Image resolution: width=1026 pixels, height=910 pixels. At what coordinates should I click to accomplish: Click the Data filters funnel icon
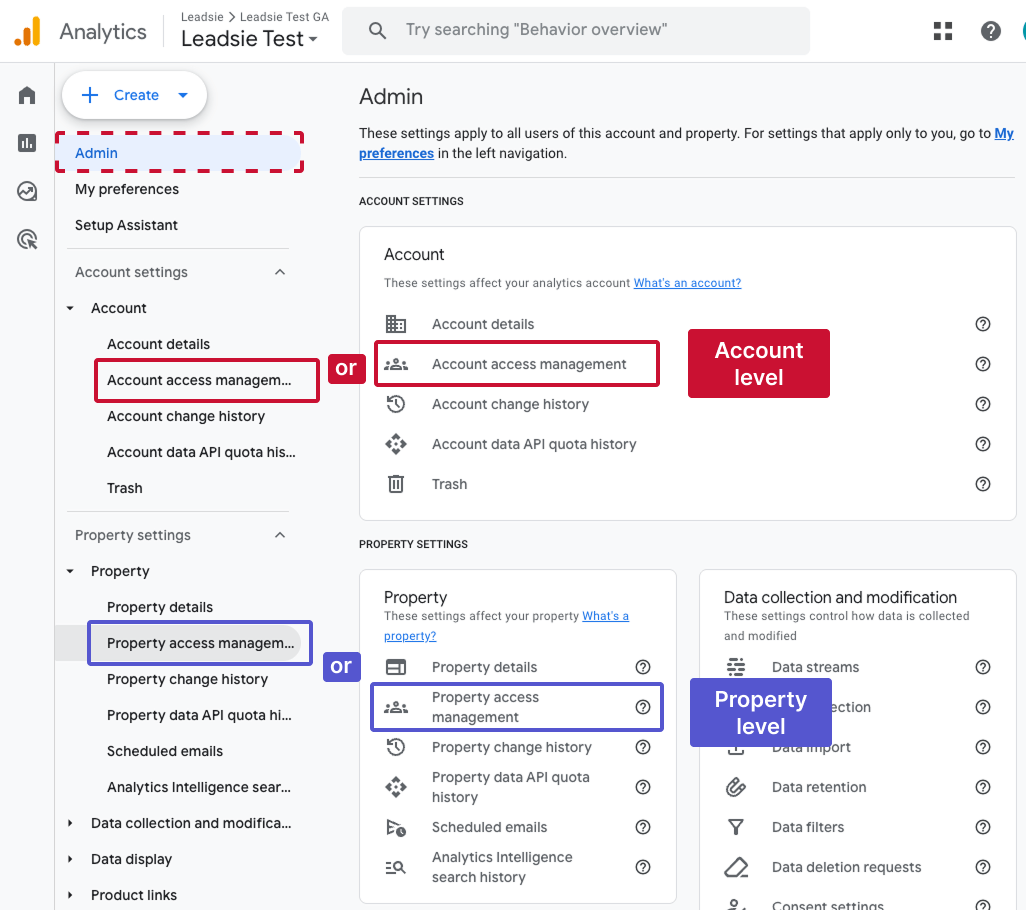tap(735, 827)
